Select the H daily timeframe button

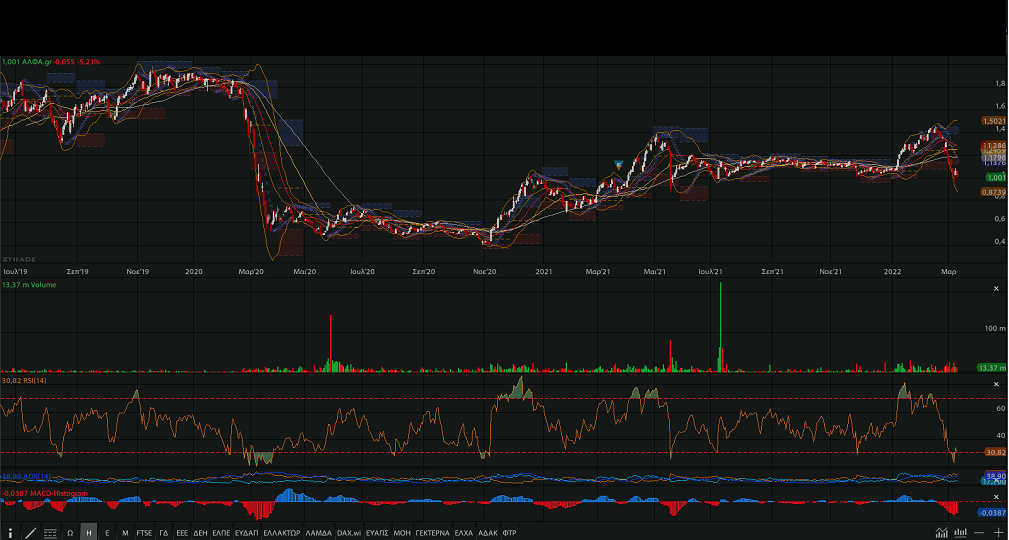pos(89,533)
